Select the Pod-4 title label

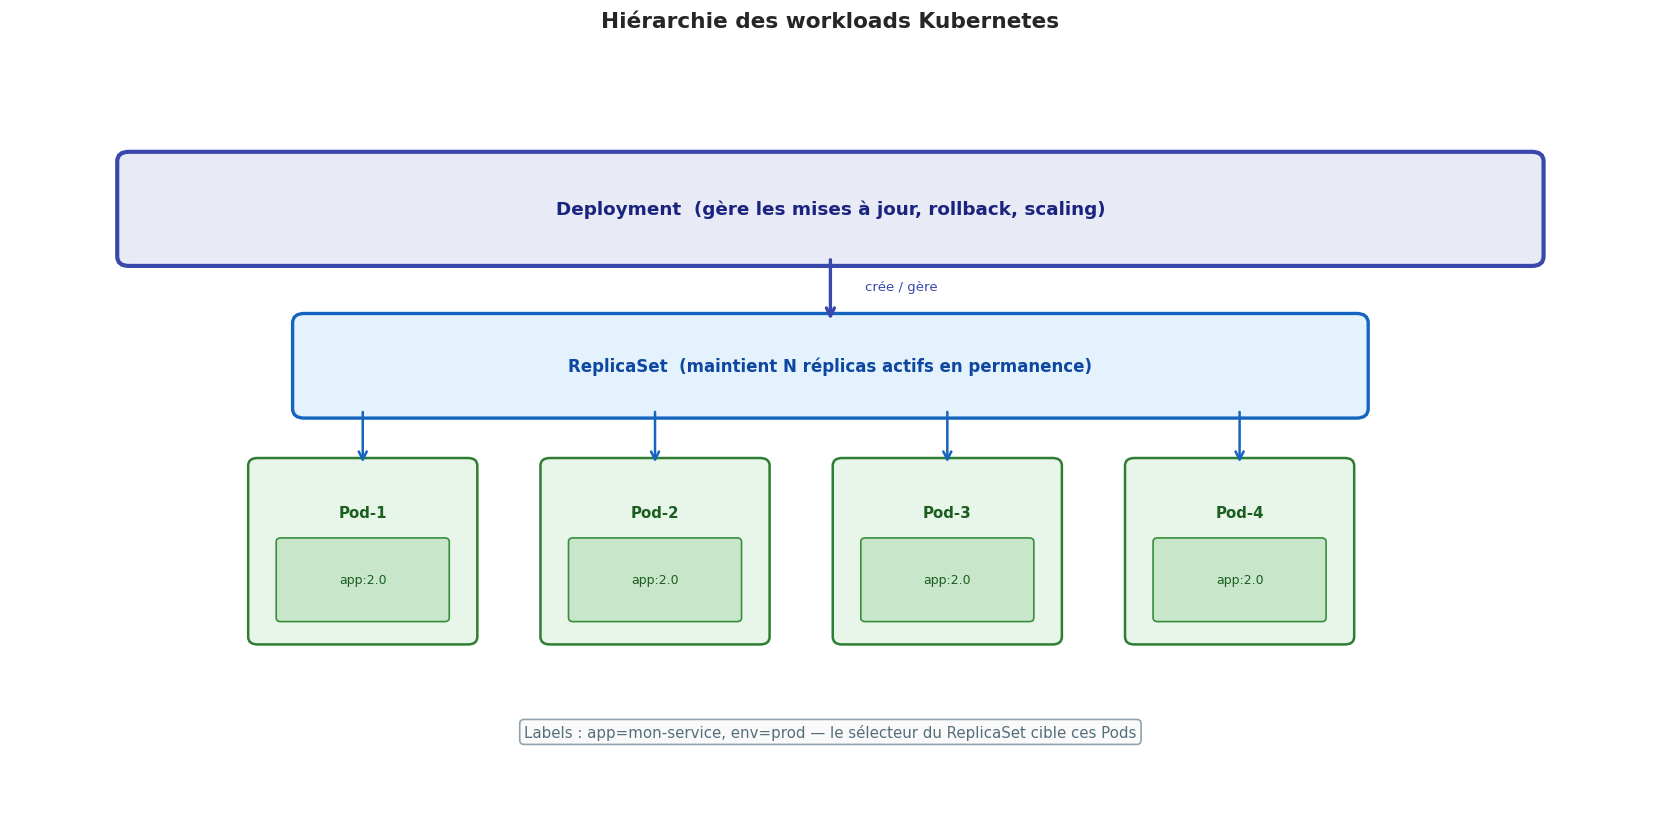click(1239, 513)
